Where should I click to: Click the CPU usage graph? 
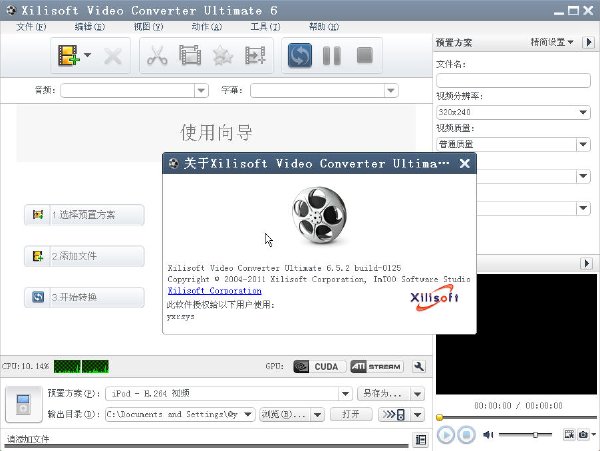(x=81, y=366)
